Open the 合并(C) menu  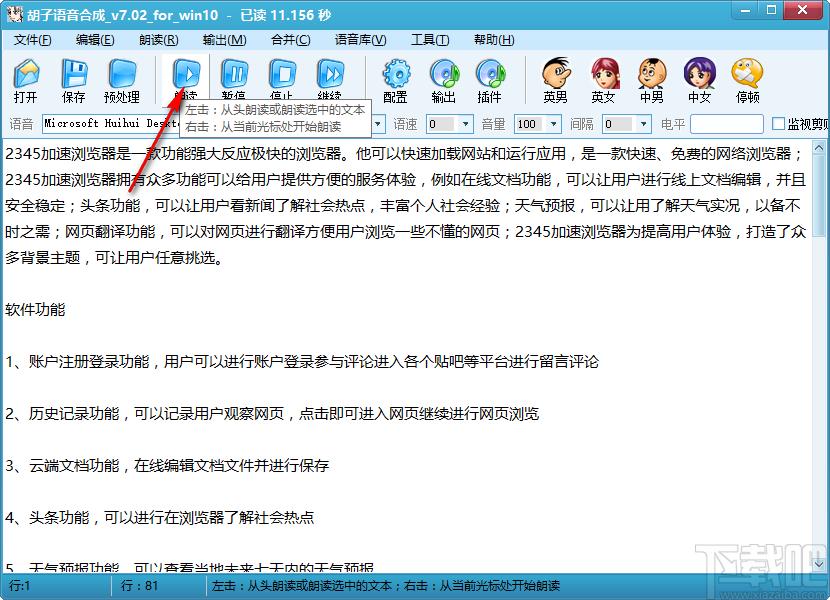point(291,40)
